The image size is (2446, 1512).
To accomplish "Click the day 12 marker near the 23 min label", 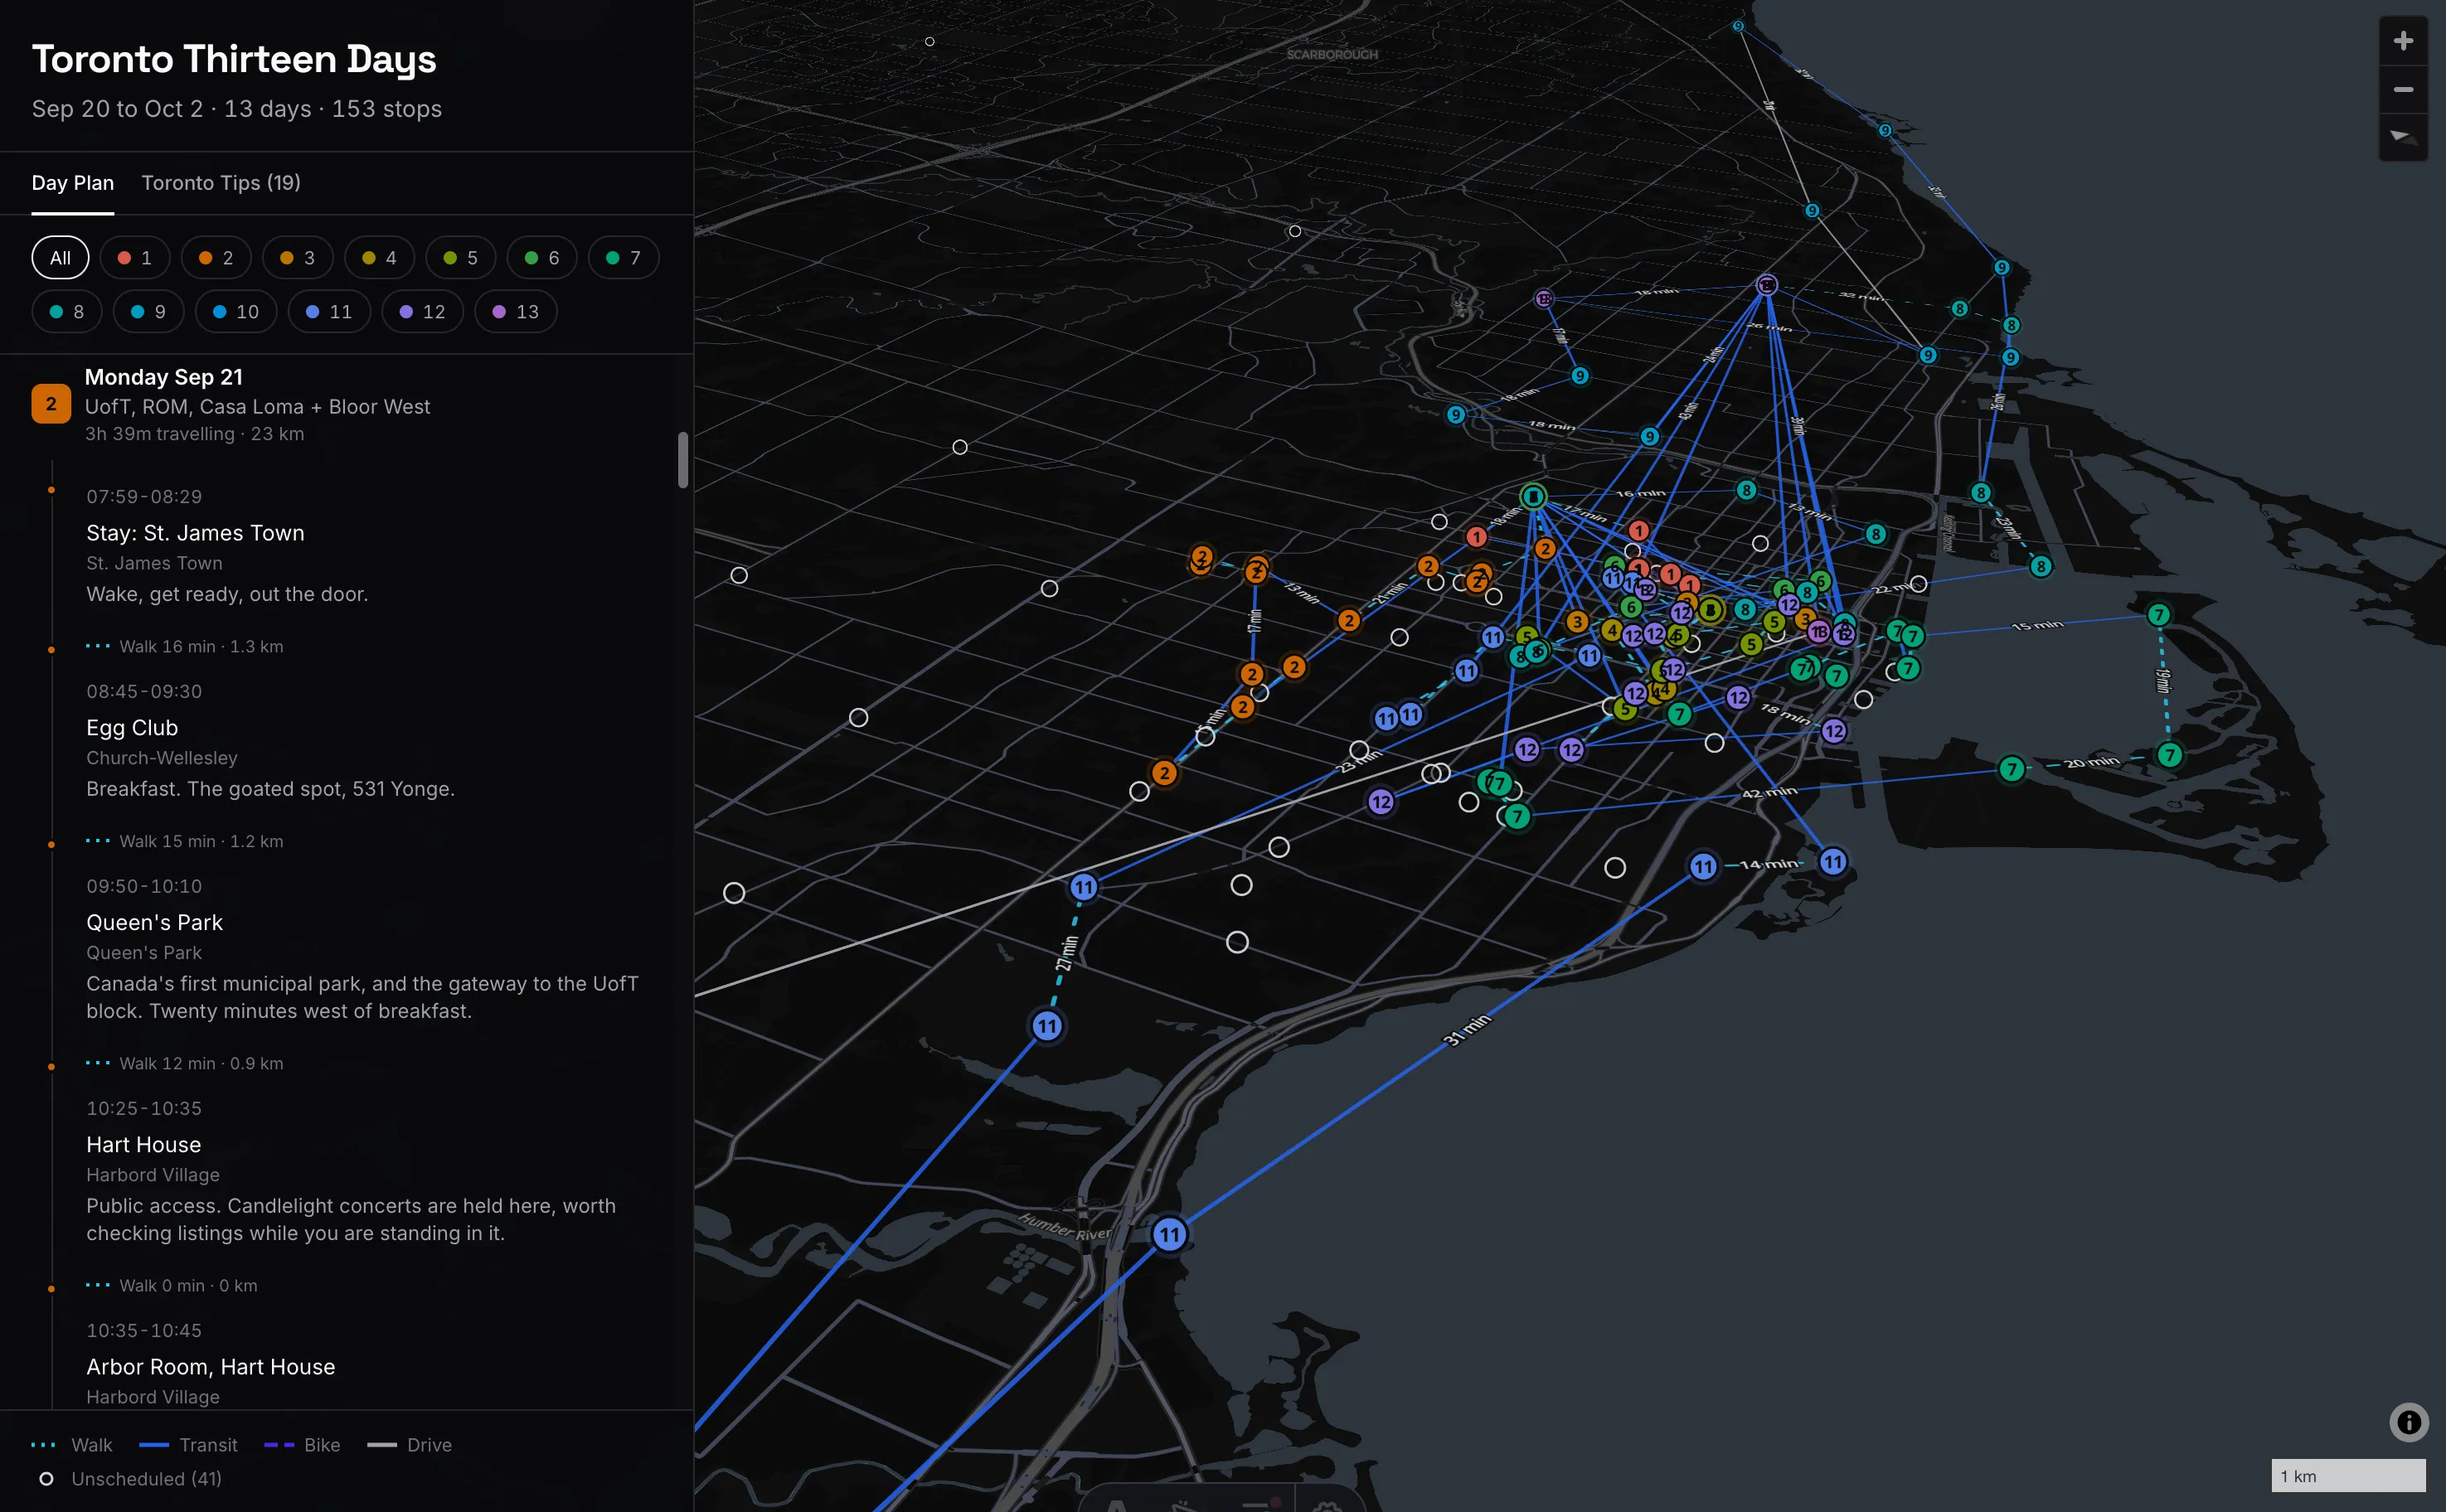I will [x=1380, y=801].
